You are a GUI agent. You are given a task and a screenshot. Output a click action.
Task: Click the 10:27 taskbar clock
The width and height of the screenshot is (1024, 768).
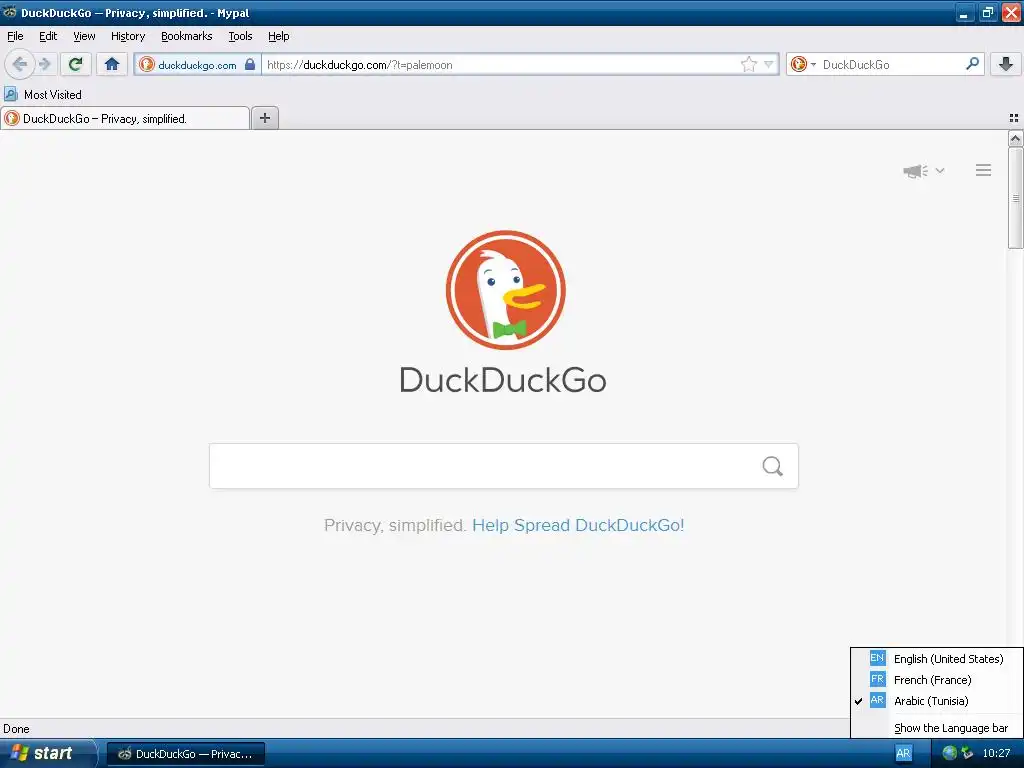[x=996, y=753]
